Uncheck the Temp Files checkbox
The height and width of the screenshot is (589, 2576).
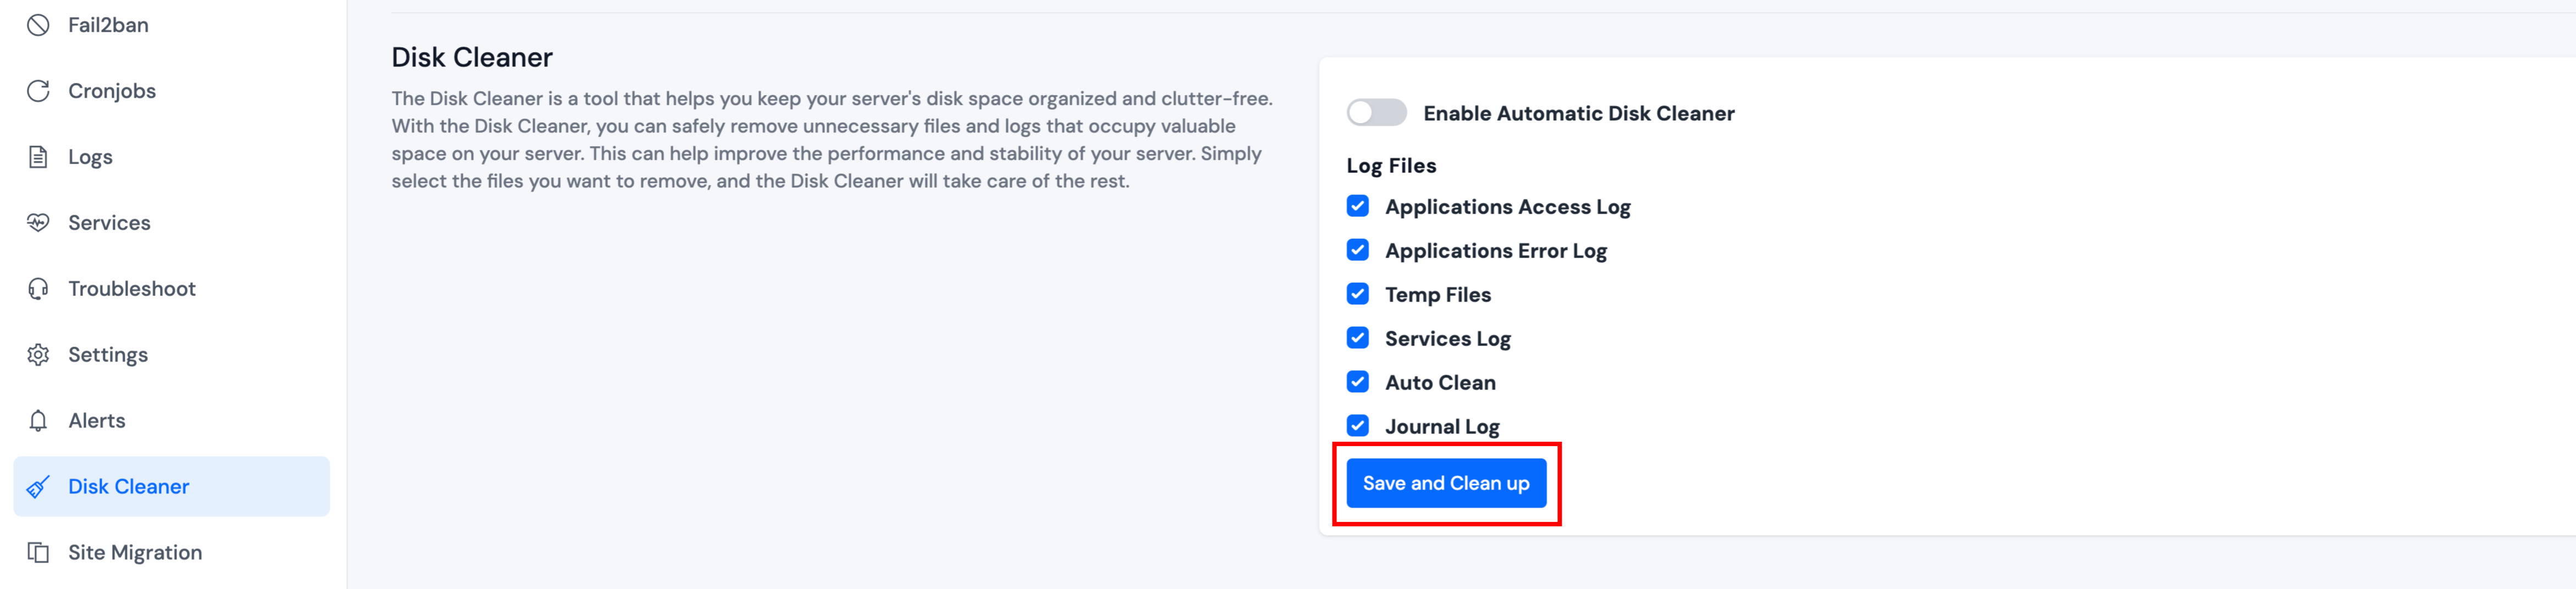pyautogui.click(x=1357, y=294)
